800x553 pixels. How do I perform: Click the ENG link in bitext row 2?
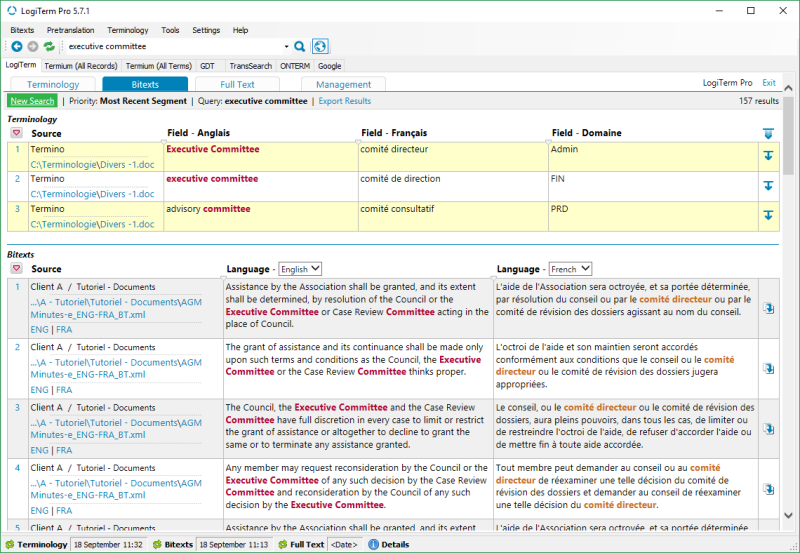tap(39, 390)
